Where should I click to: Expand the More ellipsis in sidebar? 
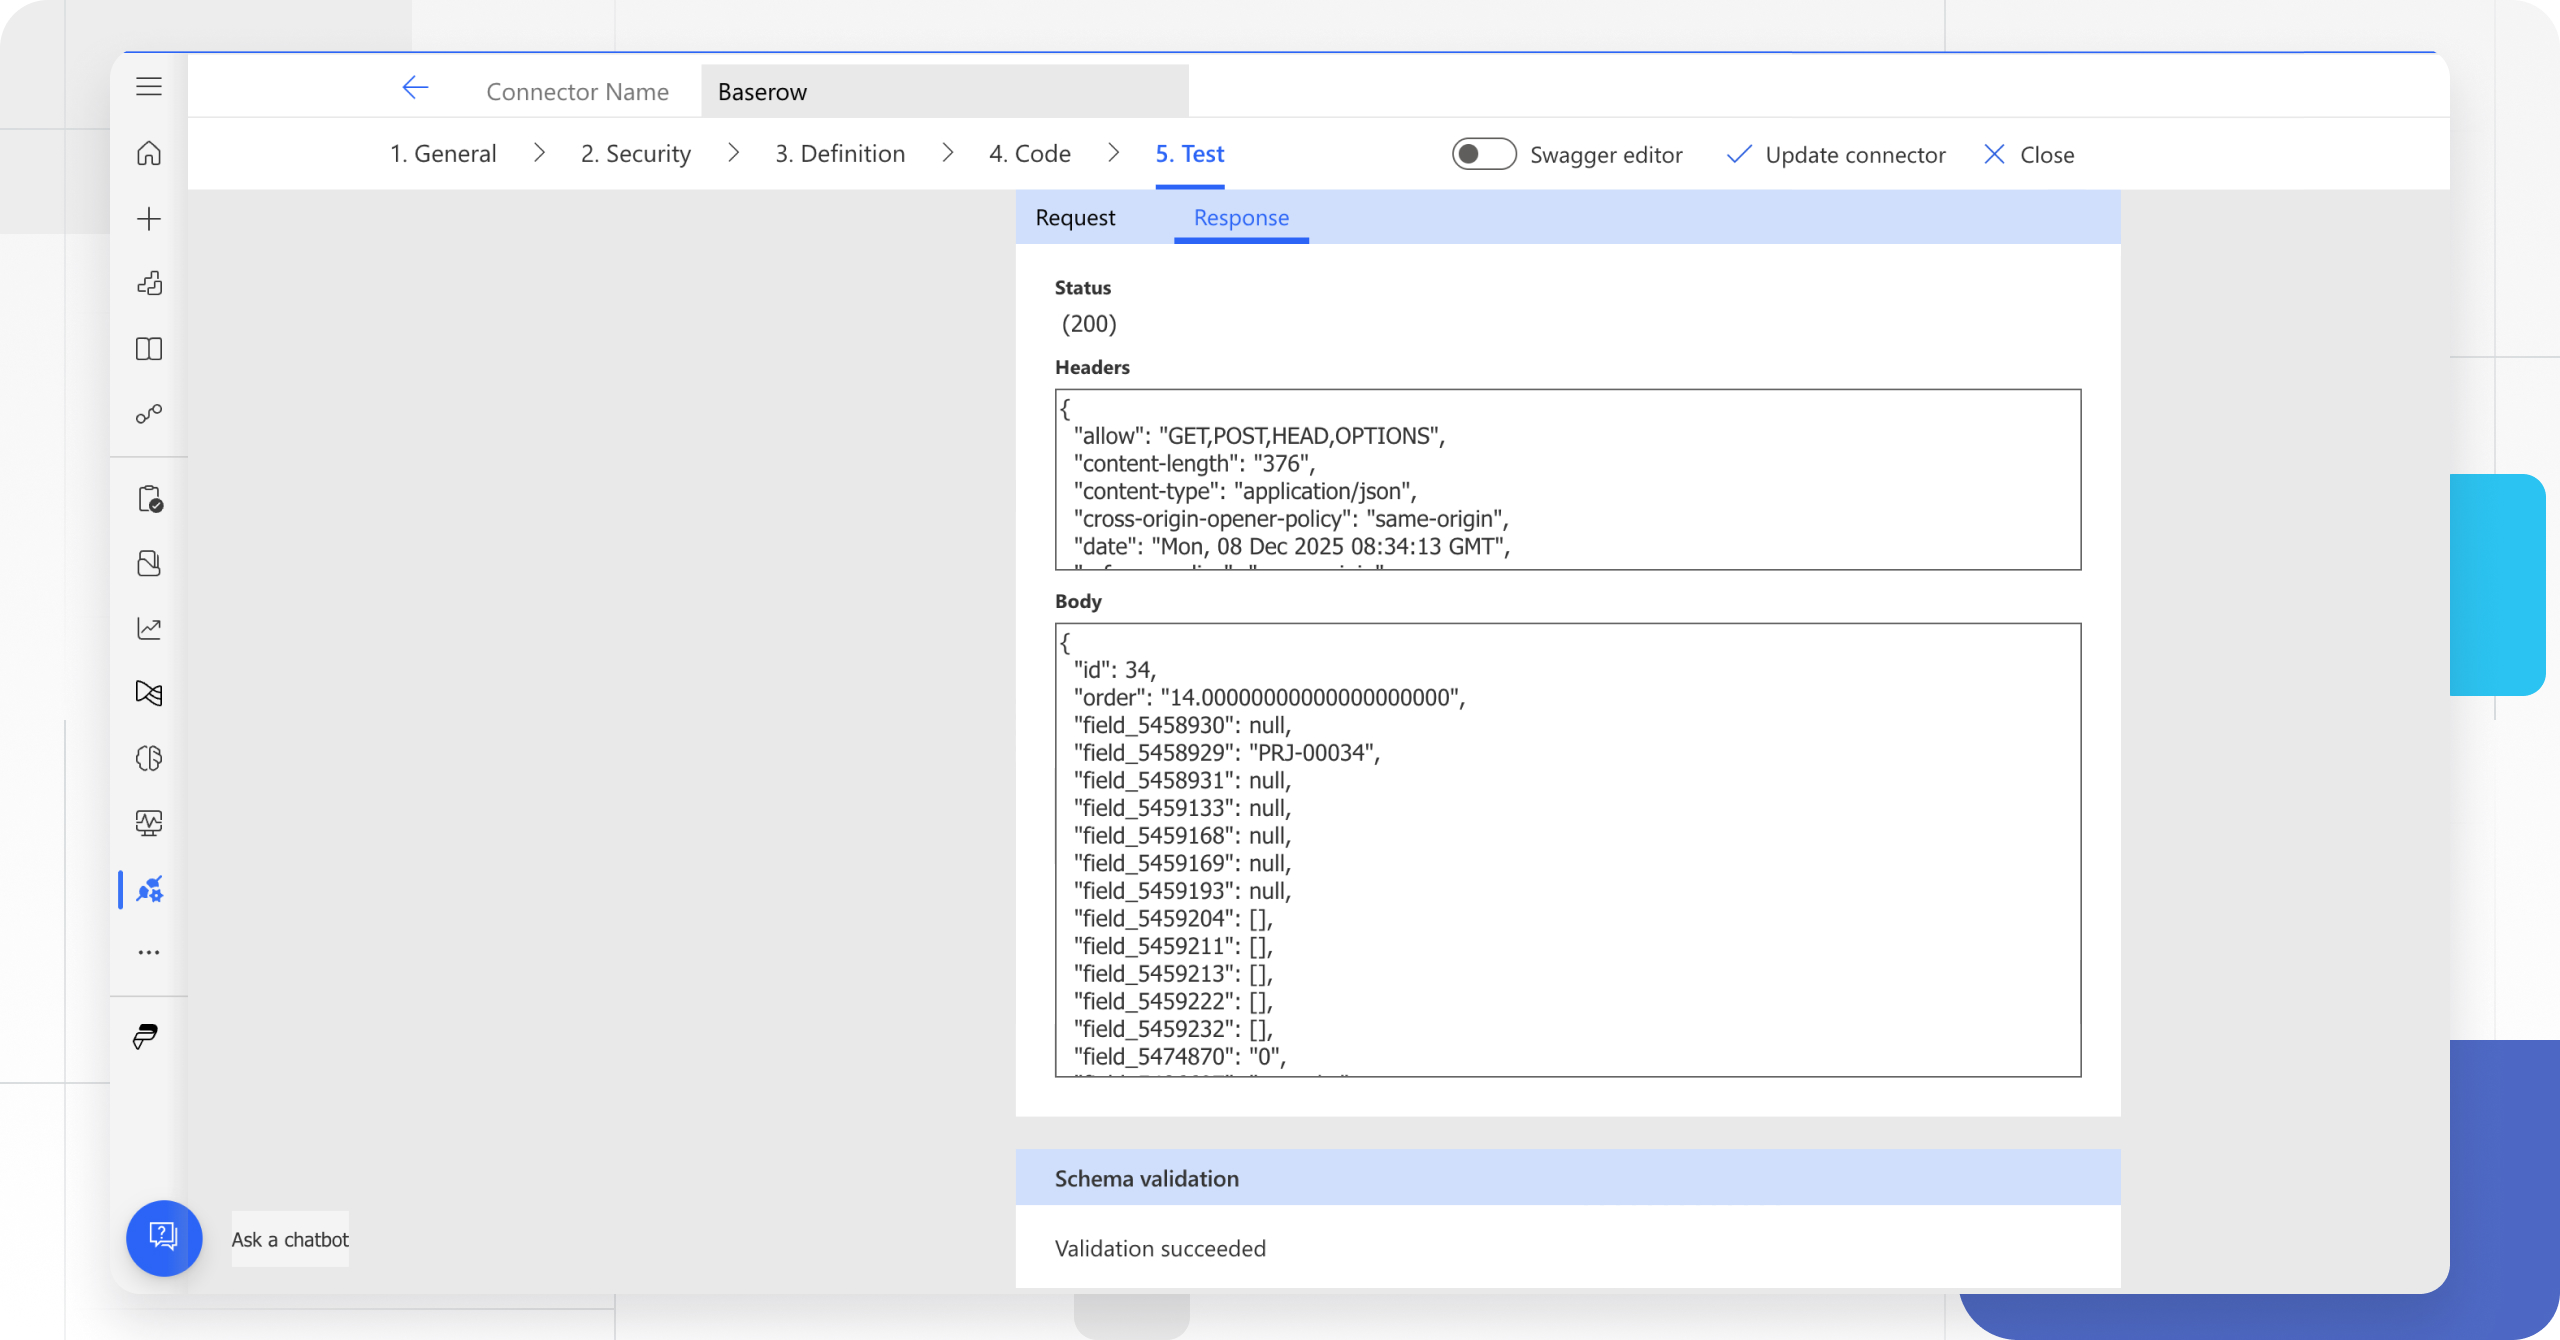coord(149,953)
